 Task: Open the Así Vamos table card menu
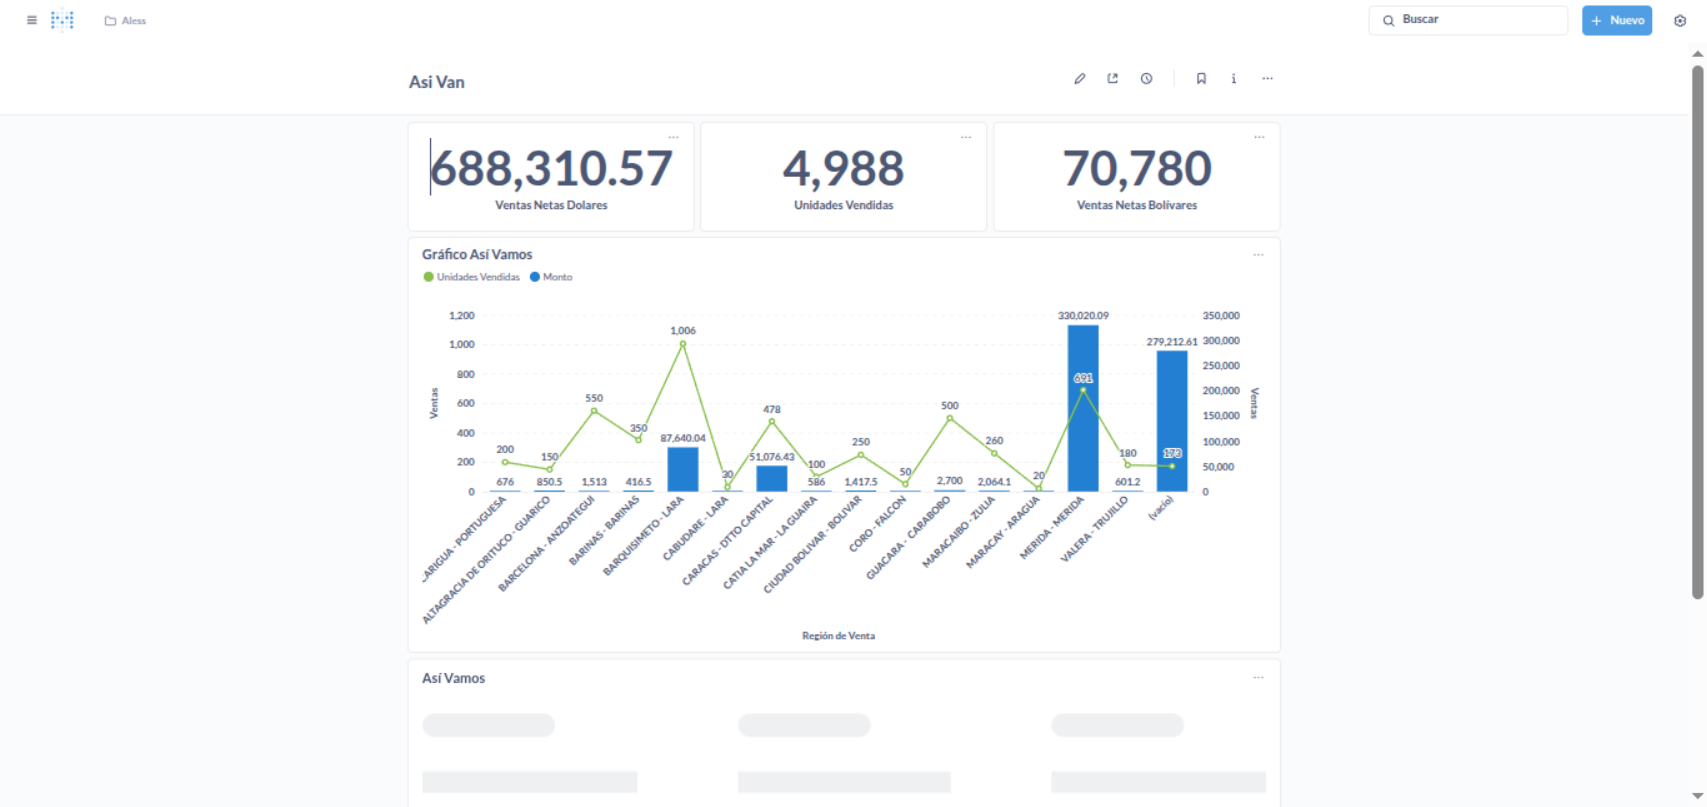(1258, 678)
